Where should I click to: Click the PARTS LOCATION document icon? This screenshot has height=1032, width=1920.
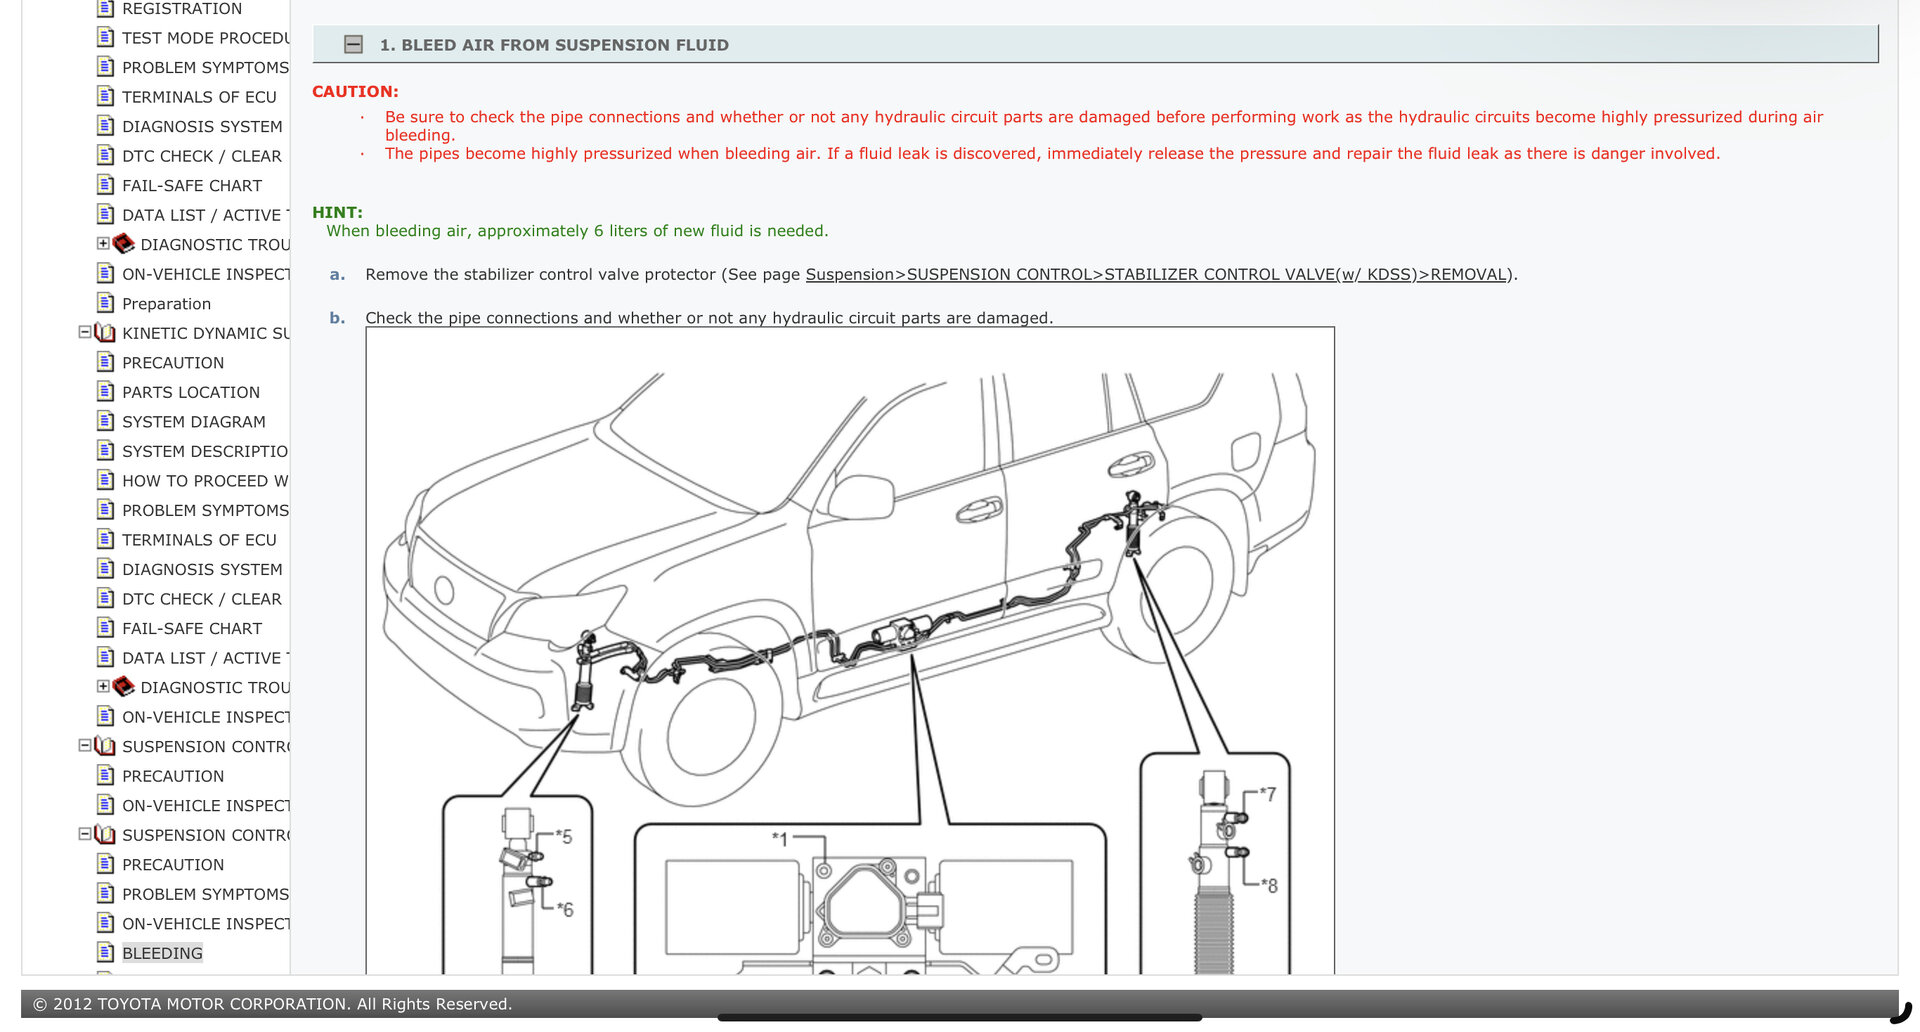[x=106, y=392]
